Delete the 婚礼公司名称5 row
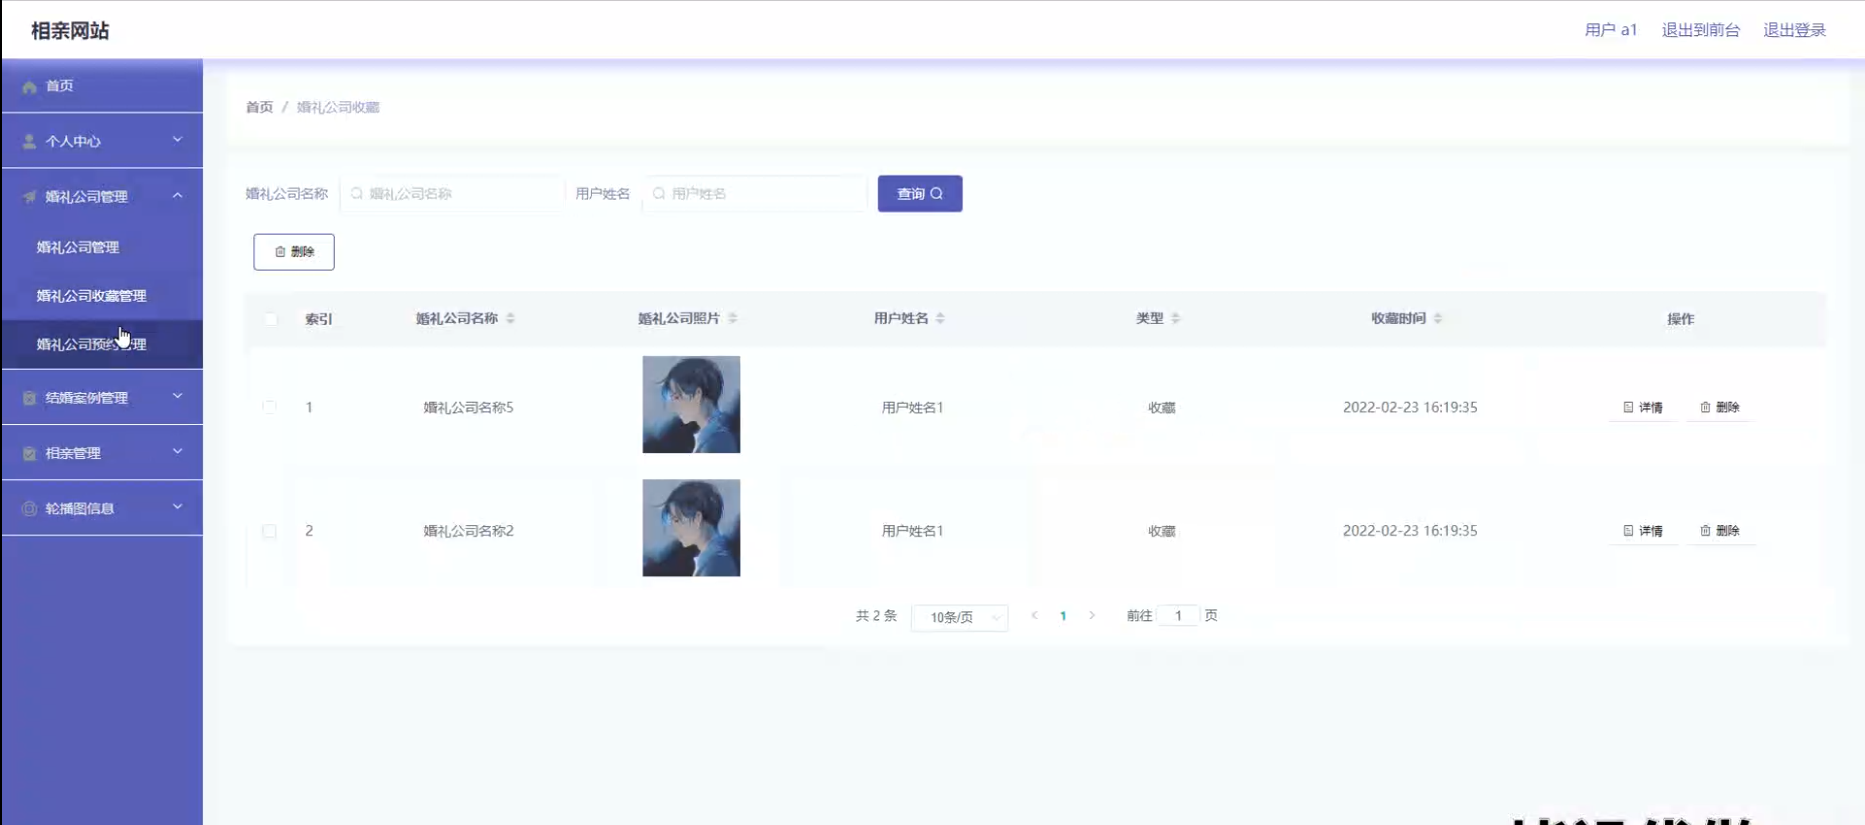The height and width of the screenshot is (825, 1865). coord(1720,407)
